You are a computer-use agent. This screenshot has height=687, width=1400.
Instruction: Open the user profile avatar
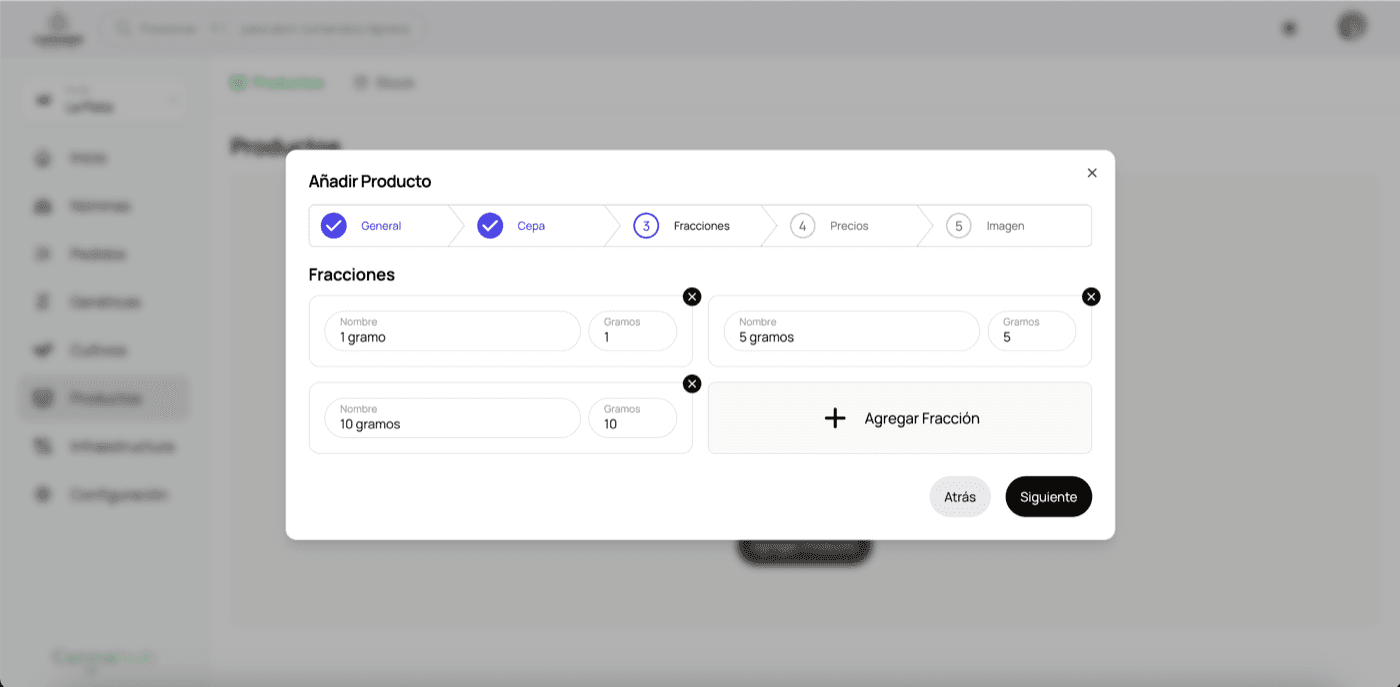1352,27
